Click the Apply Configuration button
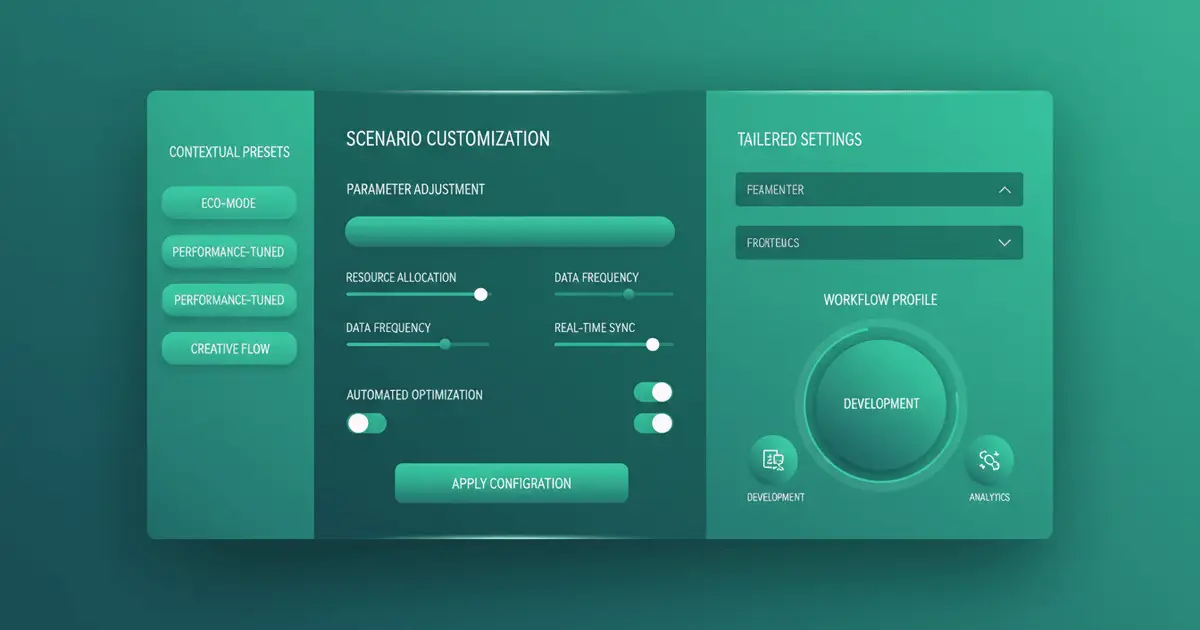 pos(511,483)
